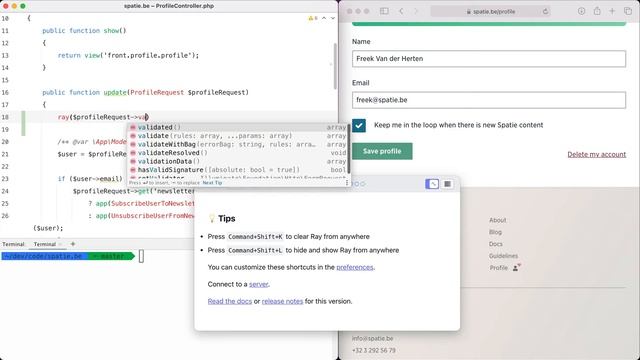
Task: Choose validateWithBag suggestion
Action: 238,144
